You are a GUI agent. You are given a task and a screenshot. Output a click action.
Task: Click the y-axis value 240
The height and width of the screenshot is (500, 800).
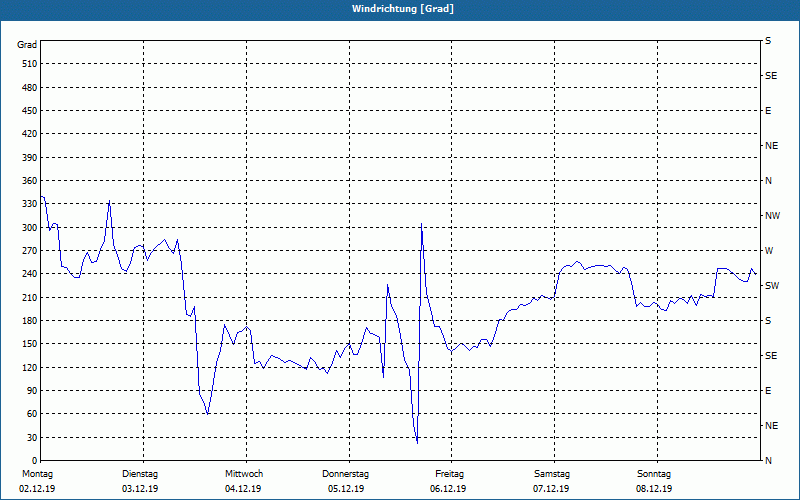[x=30, y=274]
